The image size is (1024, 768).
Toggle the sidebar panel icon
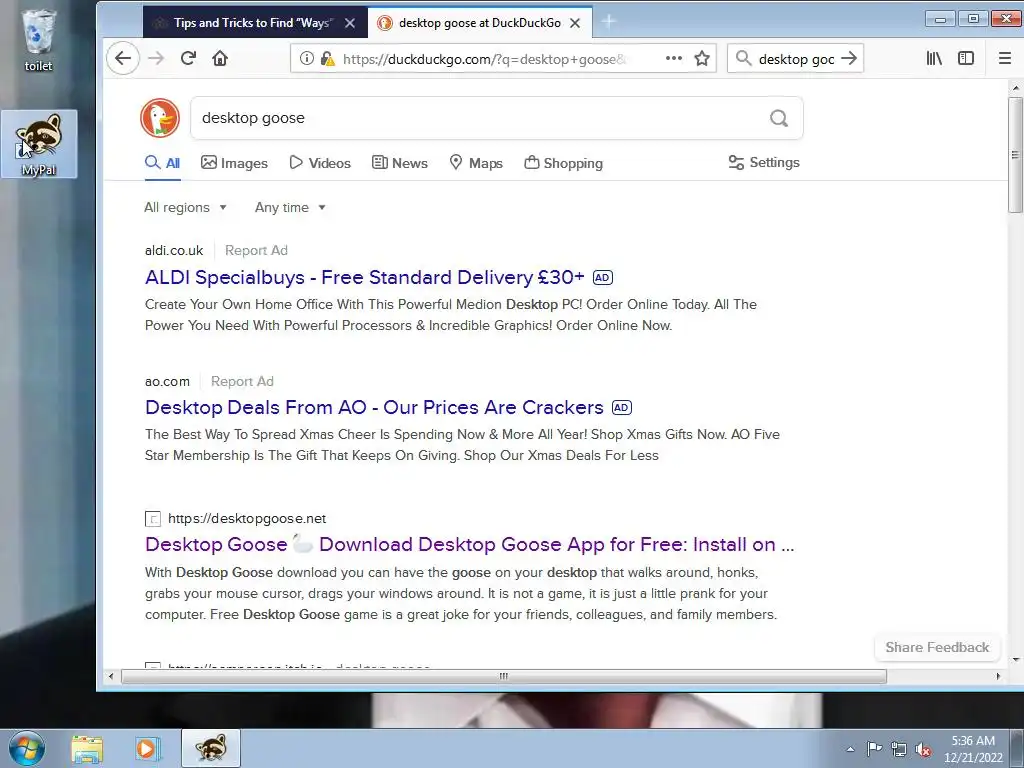pos(966,58)
